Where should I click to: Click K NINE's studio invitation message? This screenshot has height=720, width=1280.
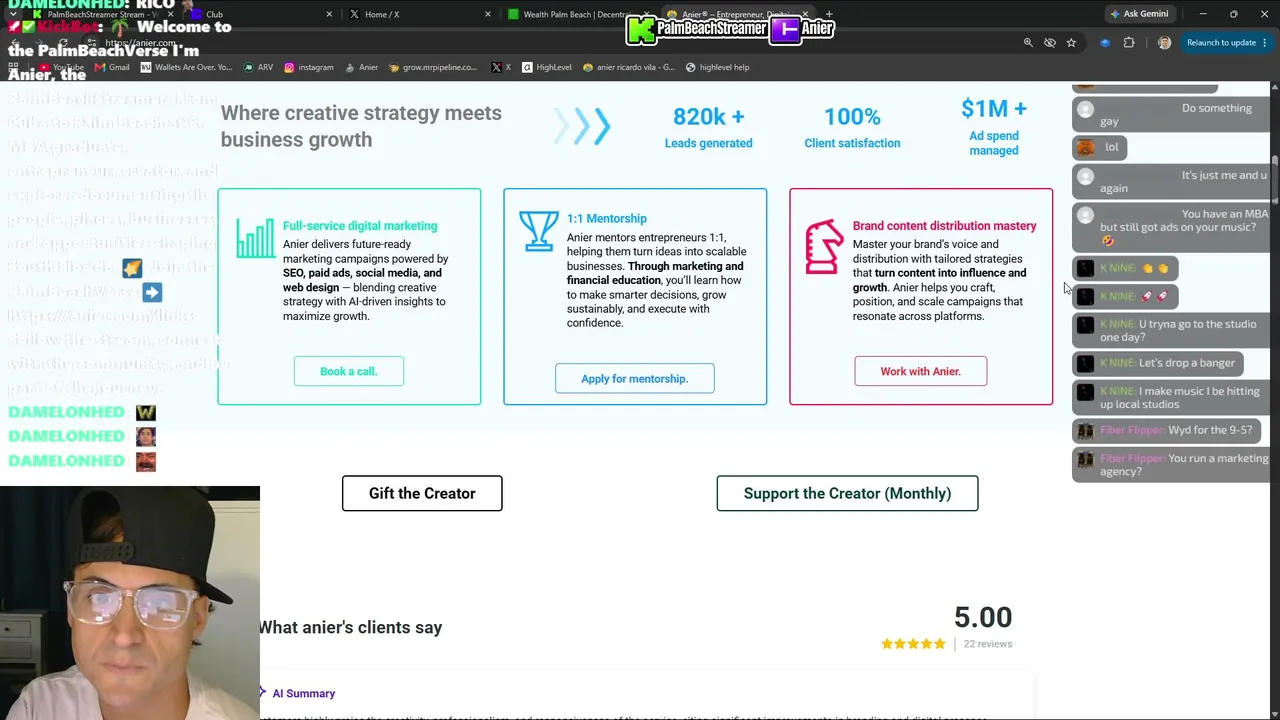point(1171,331)
